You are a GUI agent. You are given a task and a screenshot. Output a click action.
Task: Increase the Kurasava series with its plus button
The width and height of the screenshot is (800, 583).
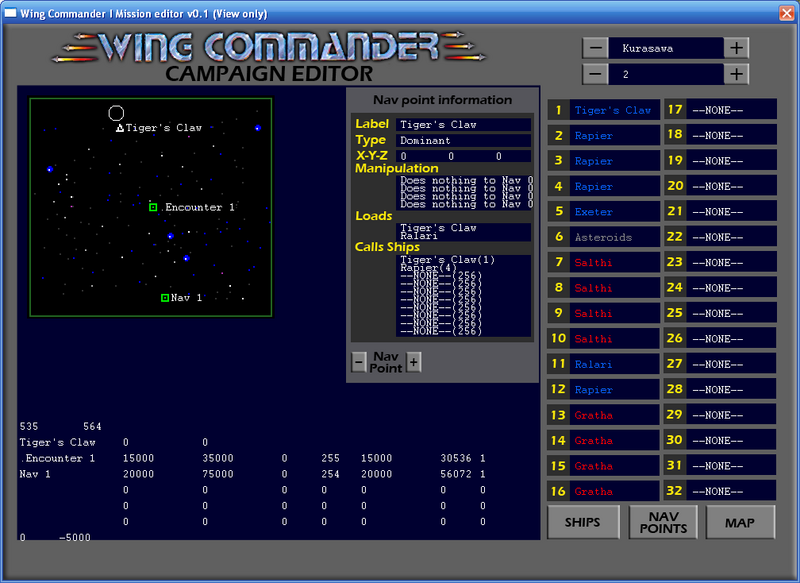738,47
